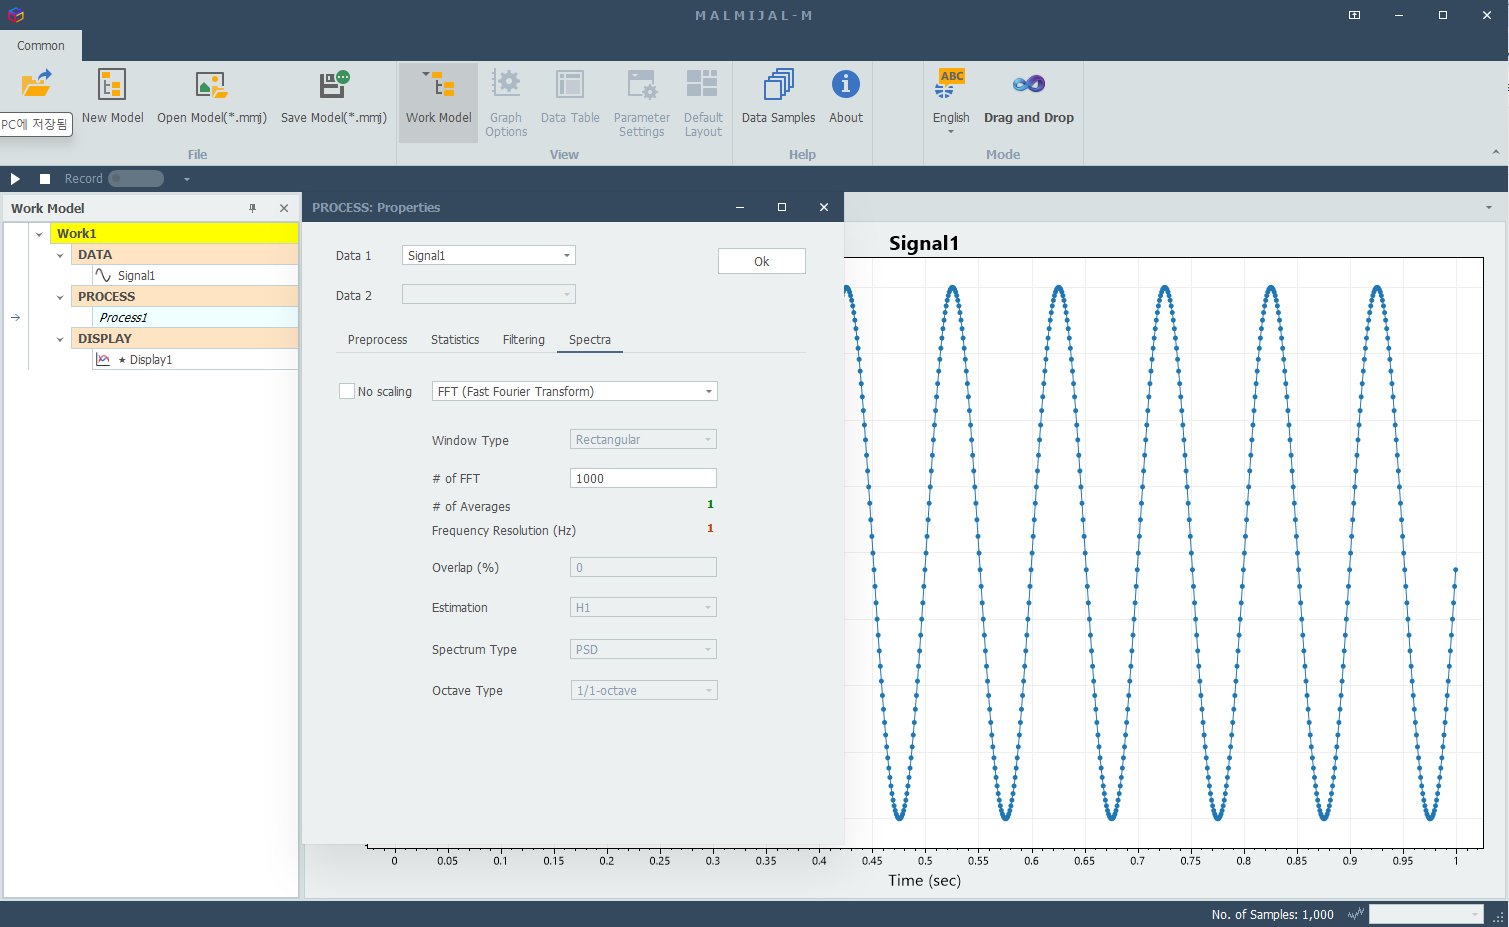Viewport: 1509px width, 927px height.
Task: Collapse the PROCESS tree node
Action: tap(60, 297)
